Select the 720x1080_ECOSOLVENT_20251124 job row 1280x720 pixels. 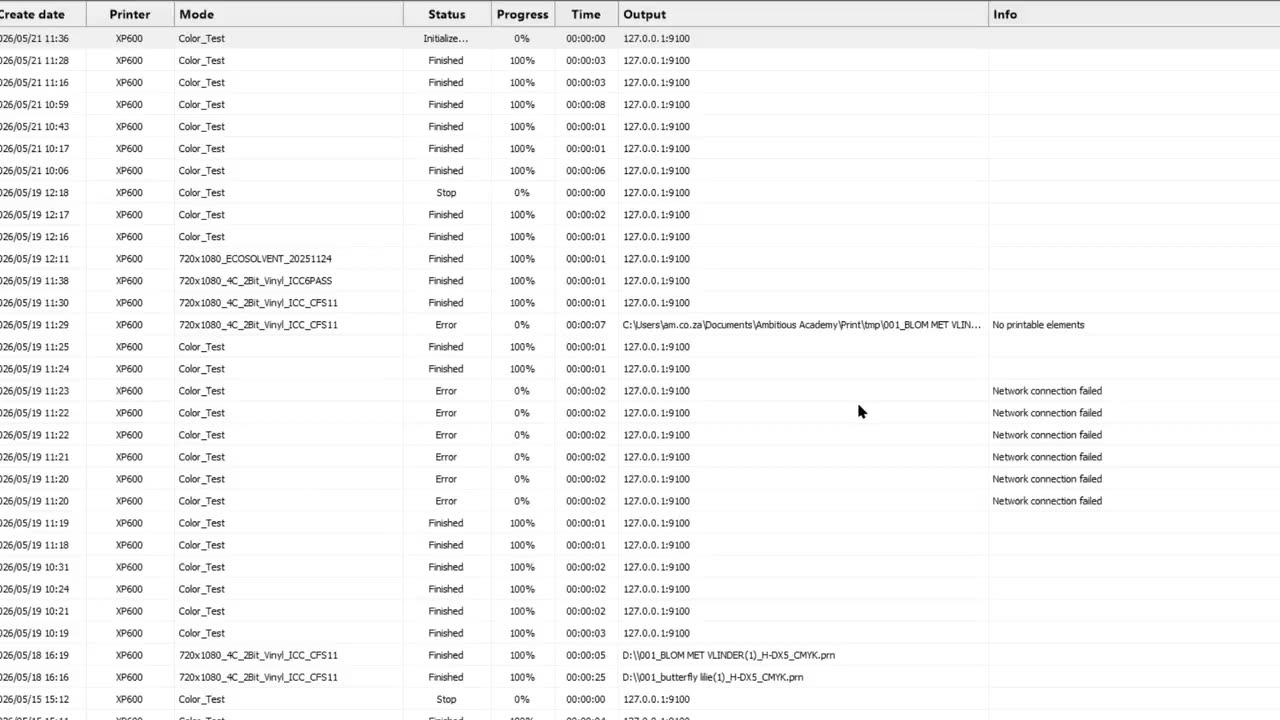coord(640,258)
